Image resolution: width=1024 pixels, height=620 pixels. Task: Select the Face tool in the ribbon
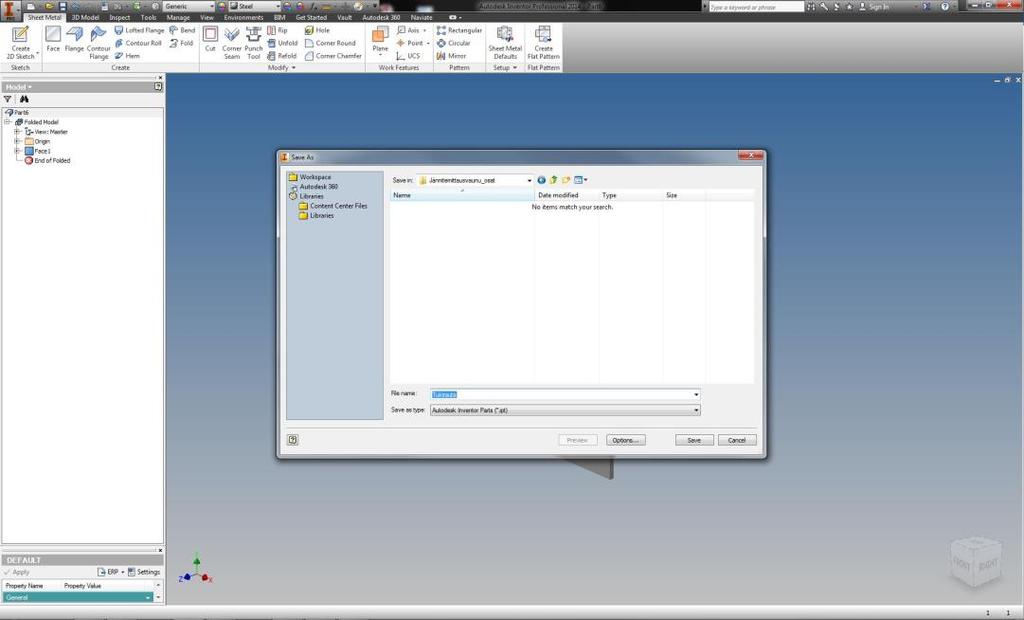point(53,39)
